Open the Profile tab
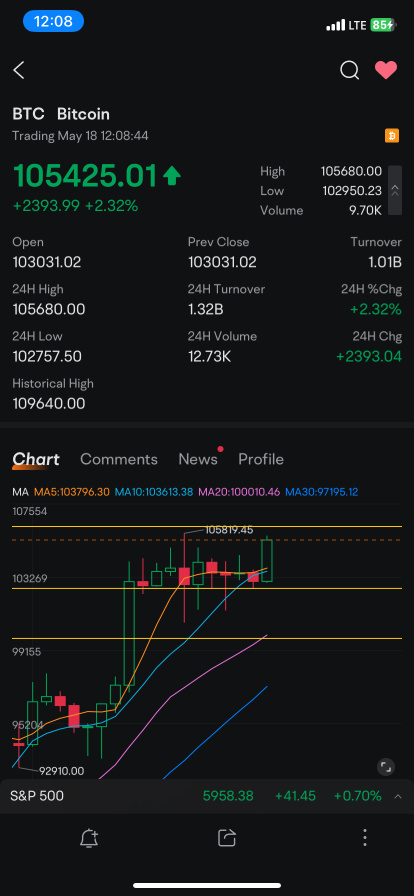 [x=261, y=459]
